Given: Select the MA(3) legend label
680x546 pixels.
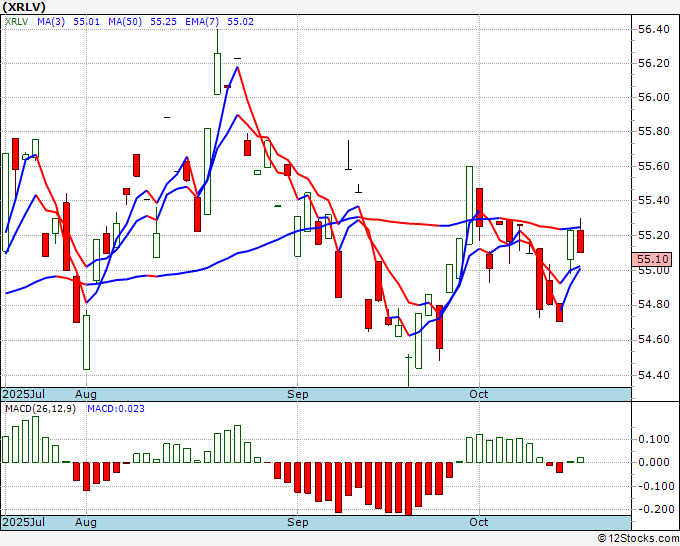Looking at the screenshot, I should point(51,22).
